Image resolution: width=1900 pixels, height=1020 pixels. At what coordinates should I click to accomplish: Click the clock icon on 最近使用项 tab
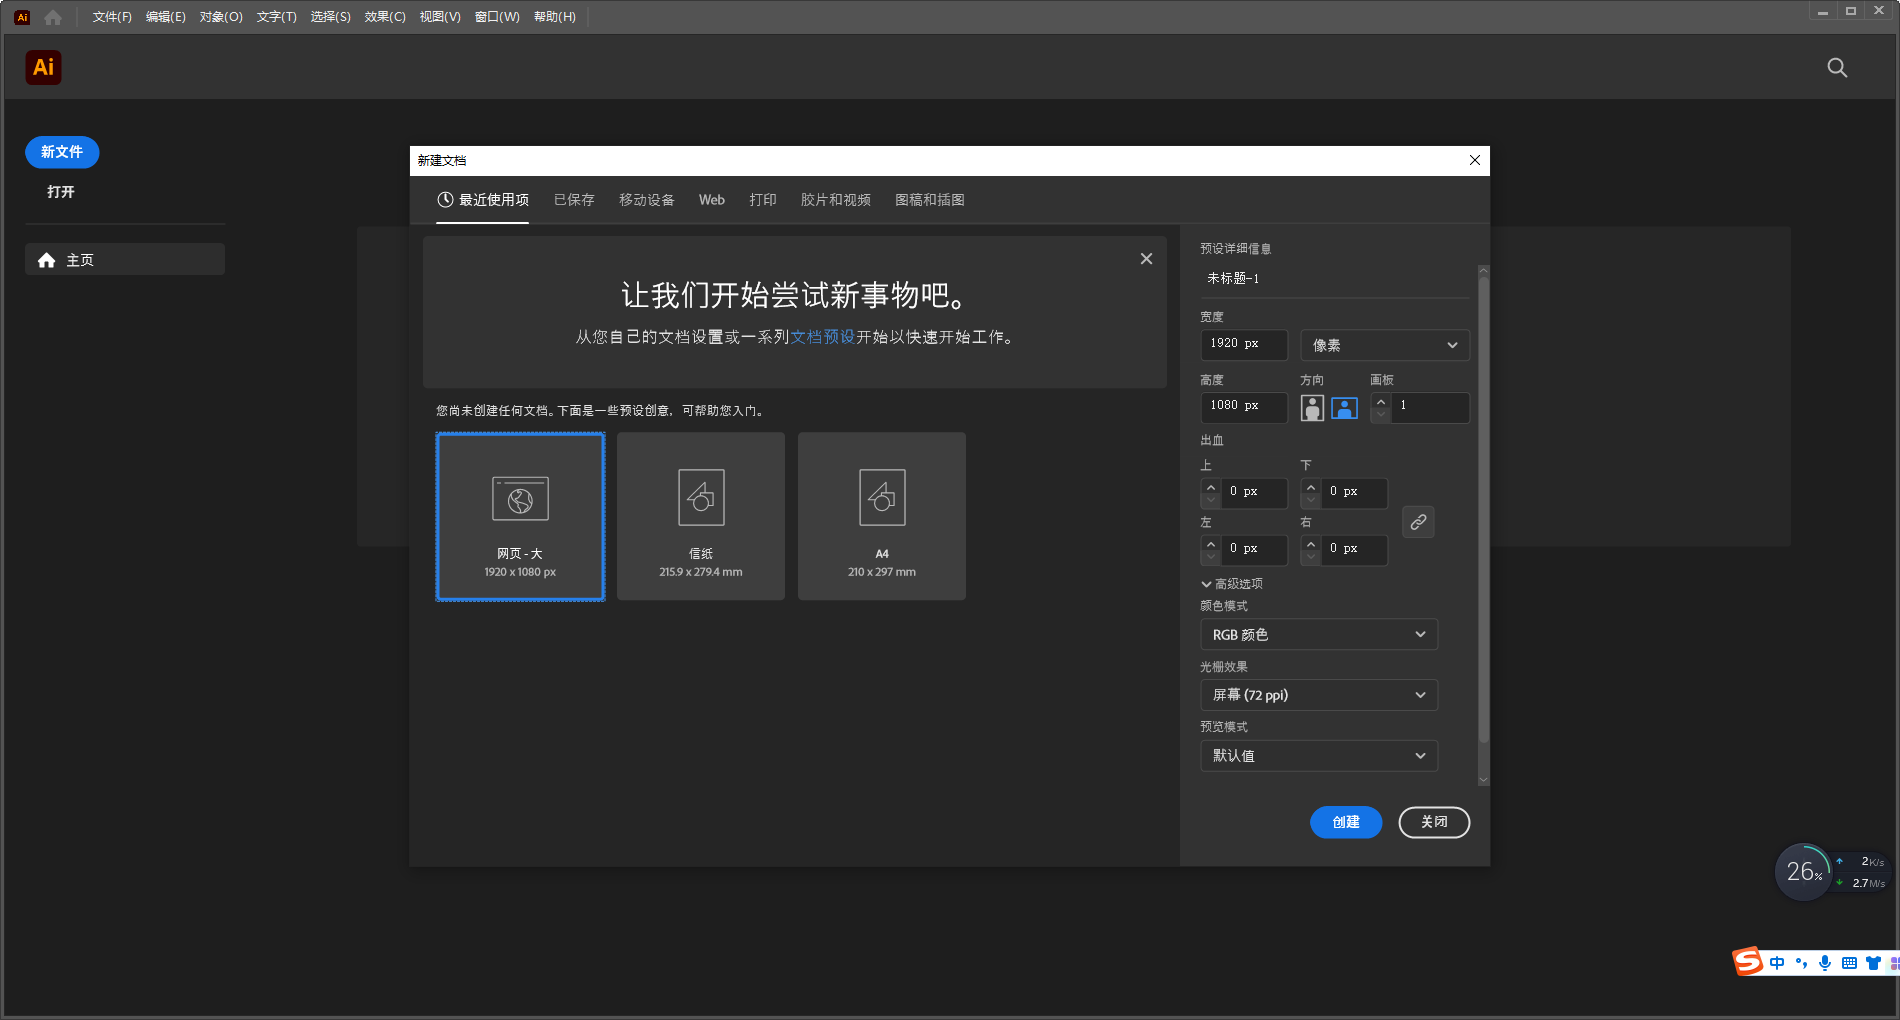point(445,200)
